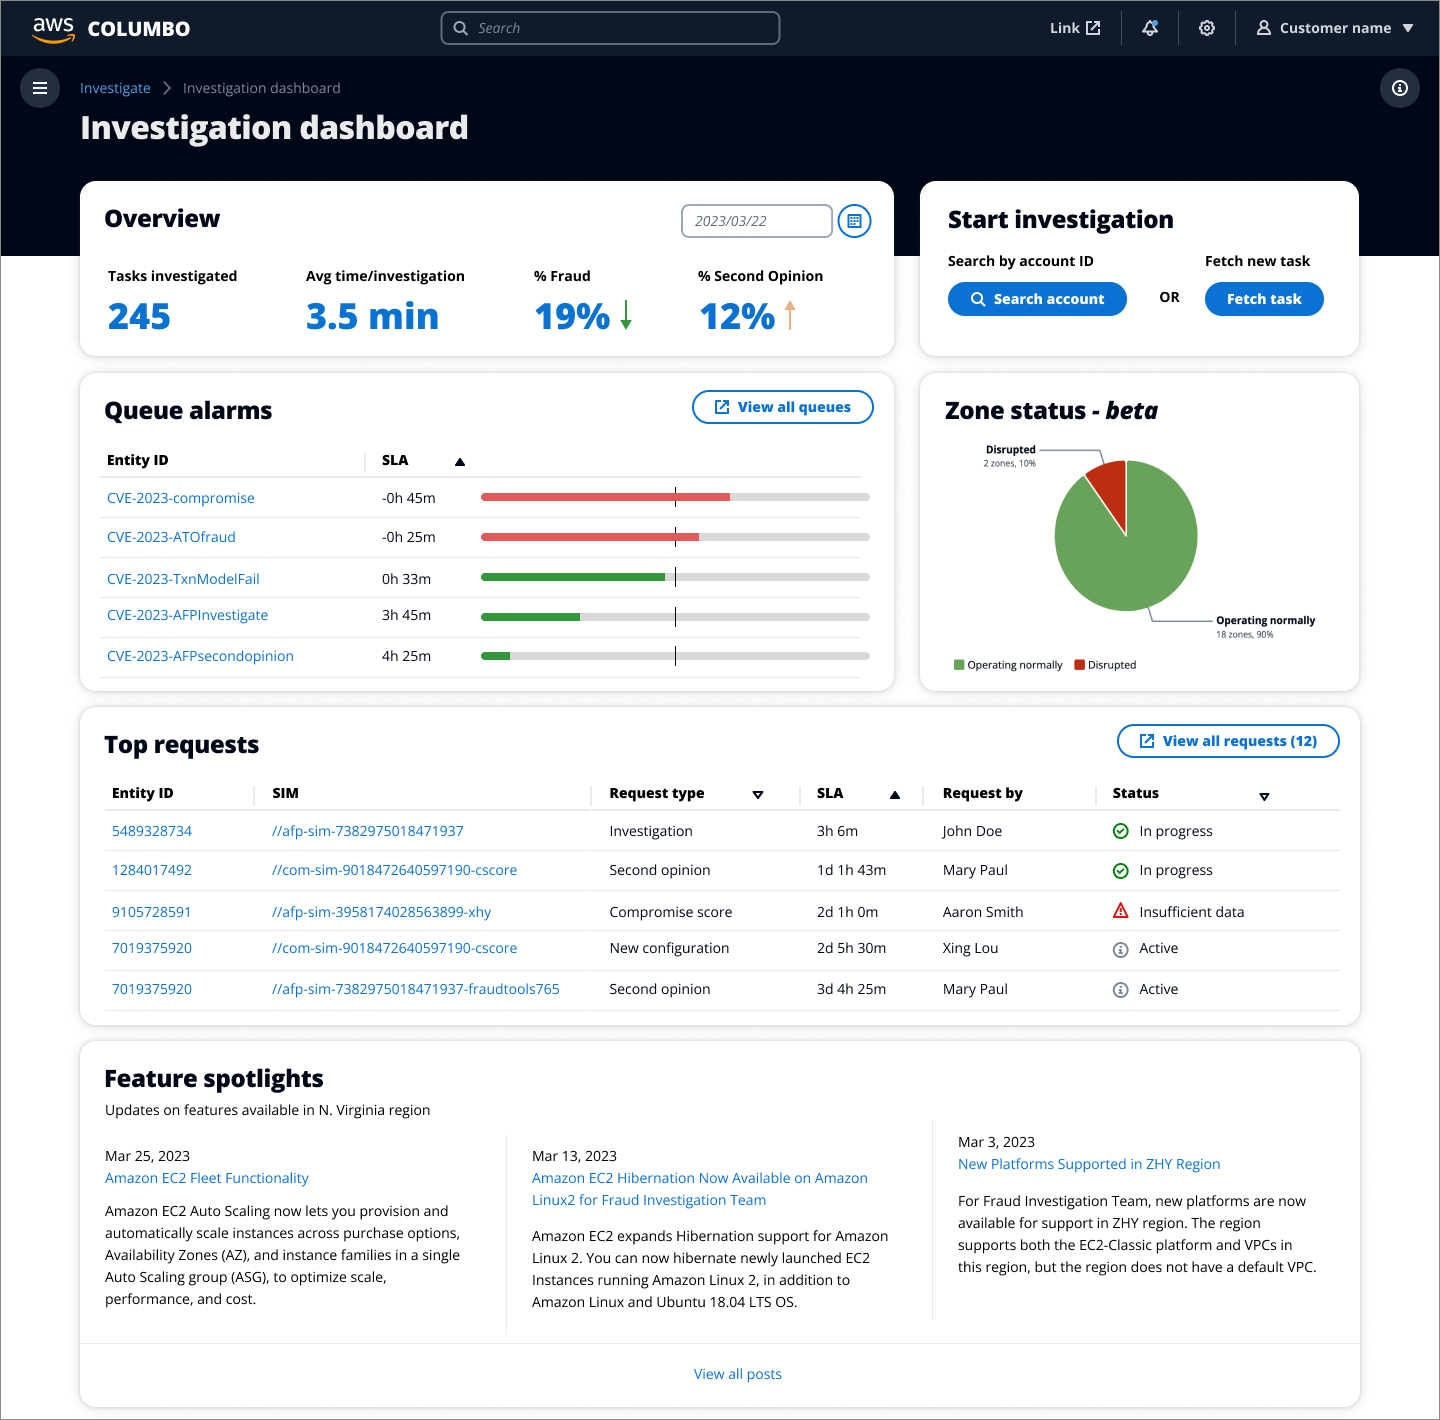Open the notifications bell
1440x1420 pixels.
coord(1150,28)
